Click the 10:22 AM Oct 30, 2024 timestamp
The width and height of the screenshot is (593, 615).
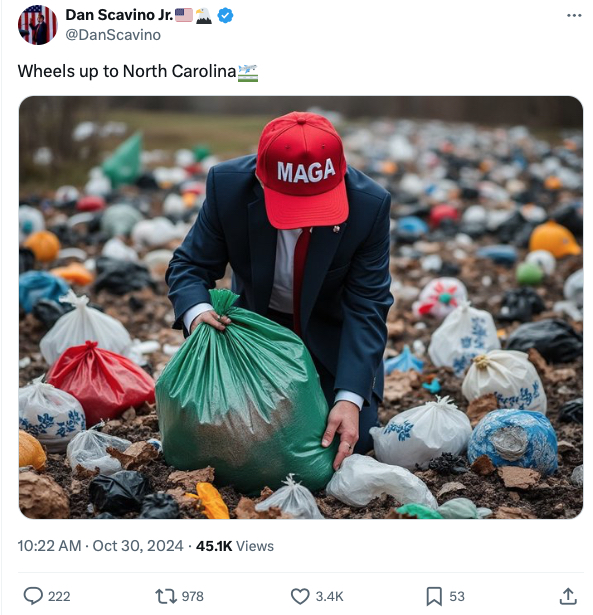pyautogui.click(x=100, y=546)
